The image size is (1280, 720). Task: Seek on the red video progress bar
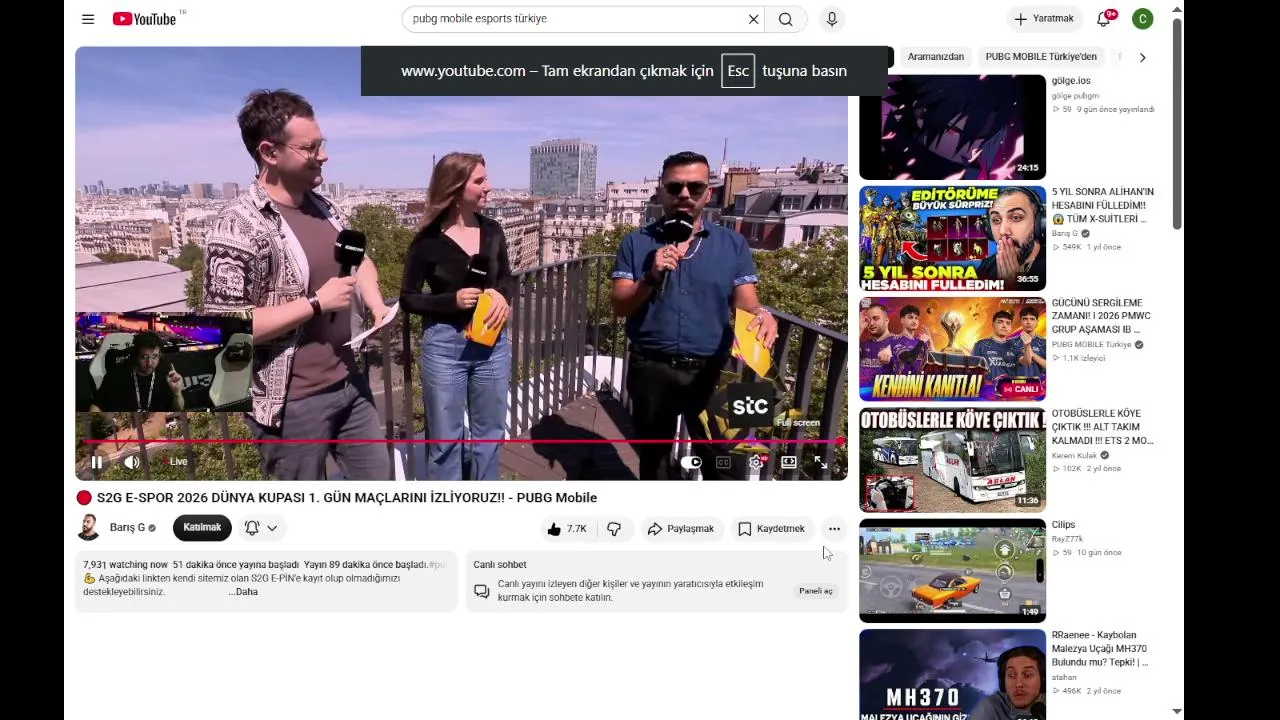(461, 441)
